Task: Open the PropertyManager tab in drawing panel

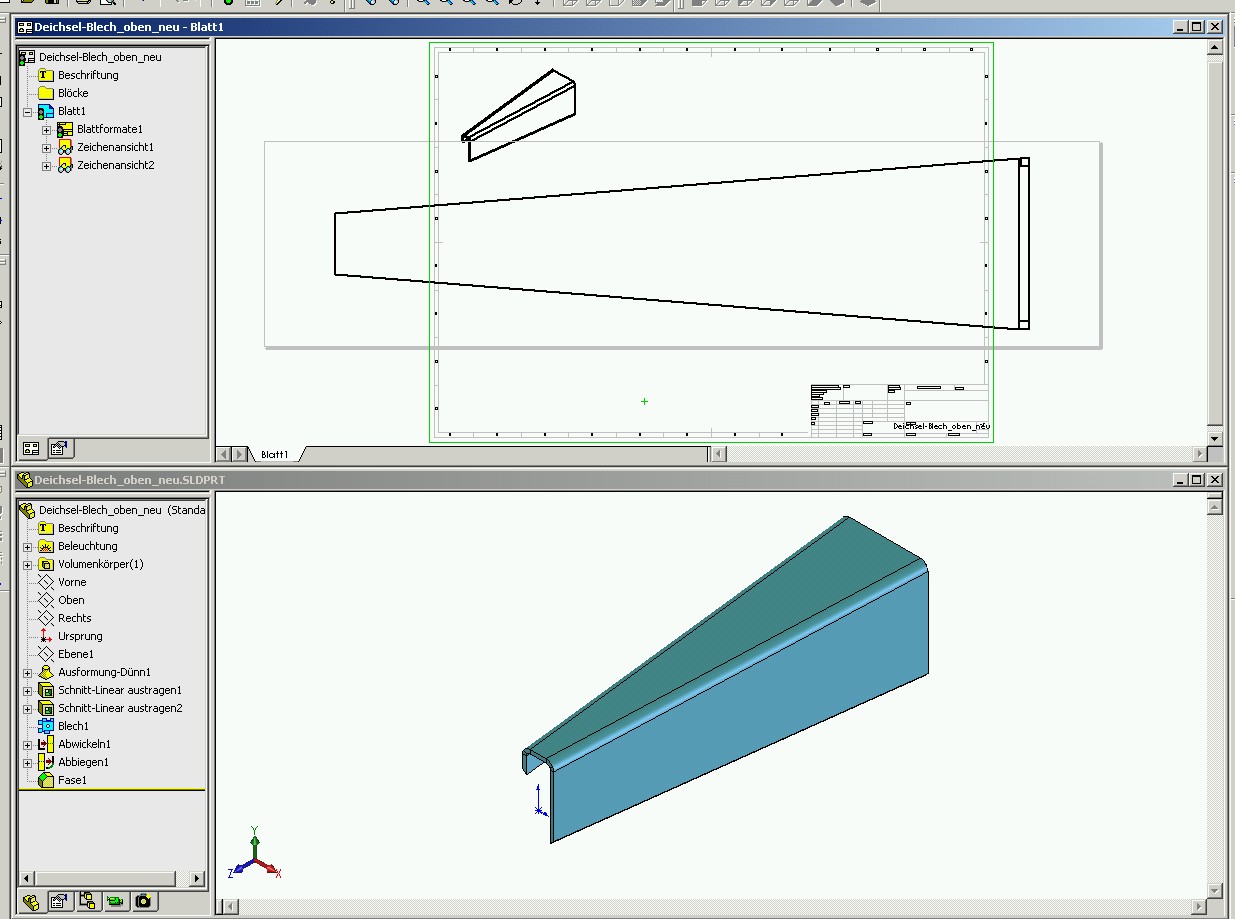Action: (60, 448)
